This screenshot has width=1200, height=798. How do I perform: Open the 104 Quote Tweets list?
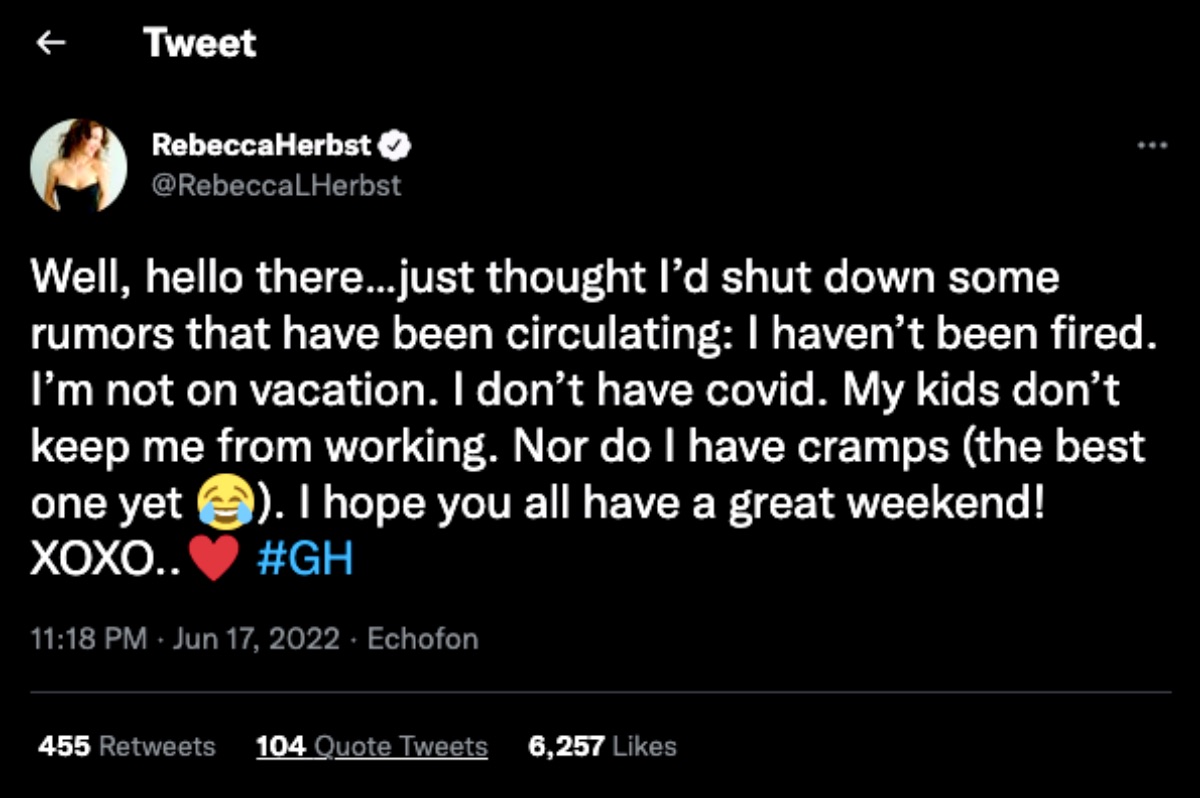point(372,746)
